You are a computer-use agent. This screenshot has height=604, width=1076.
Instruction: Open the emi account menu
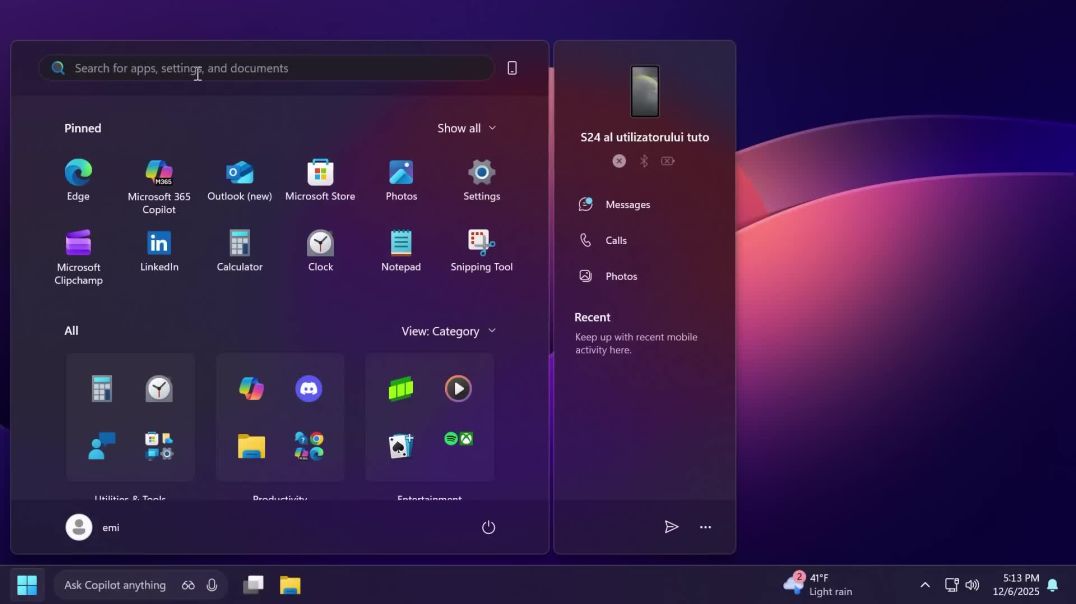coord(95,527)
